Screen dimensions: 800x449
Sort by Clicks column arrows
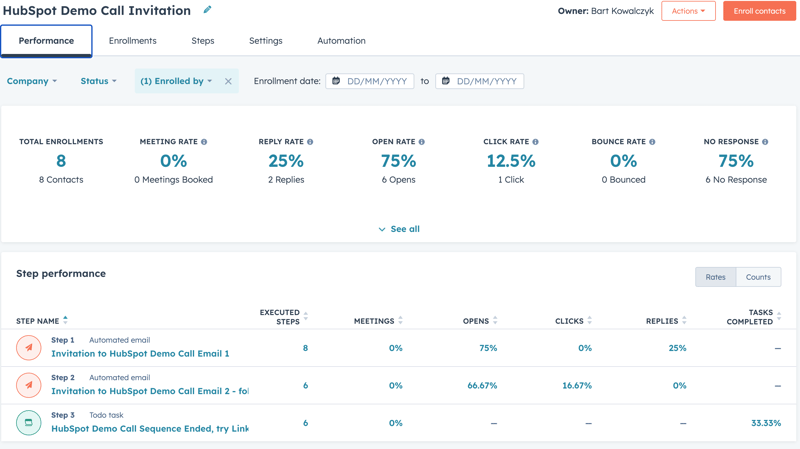[x=589, y=320]
